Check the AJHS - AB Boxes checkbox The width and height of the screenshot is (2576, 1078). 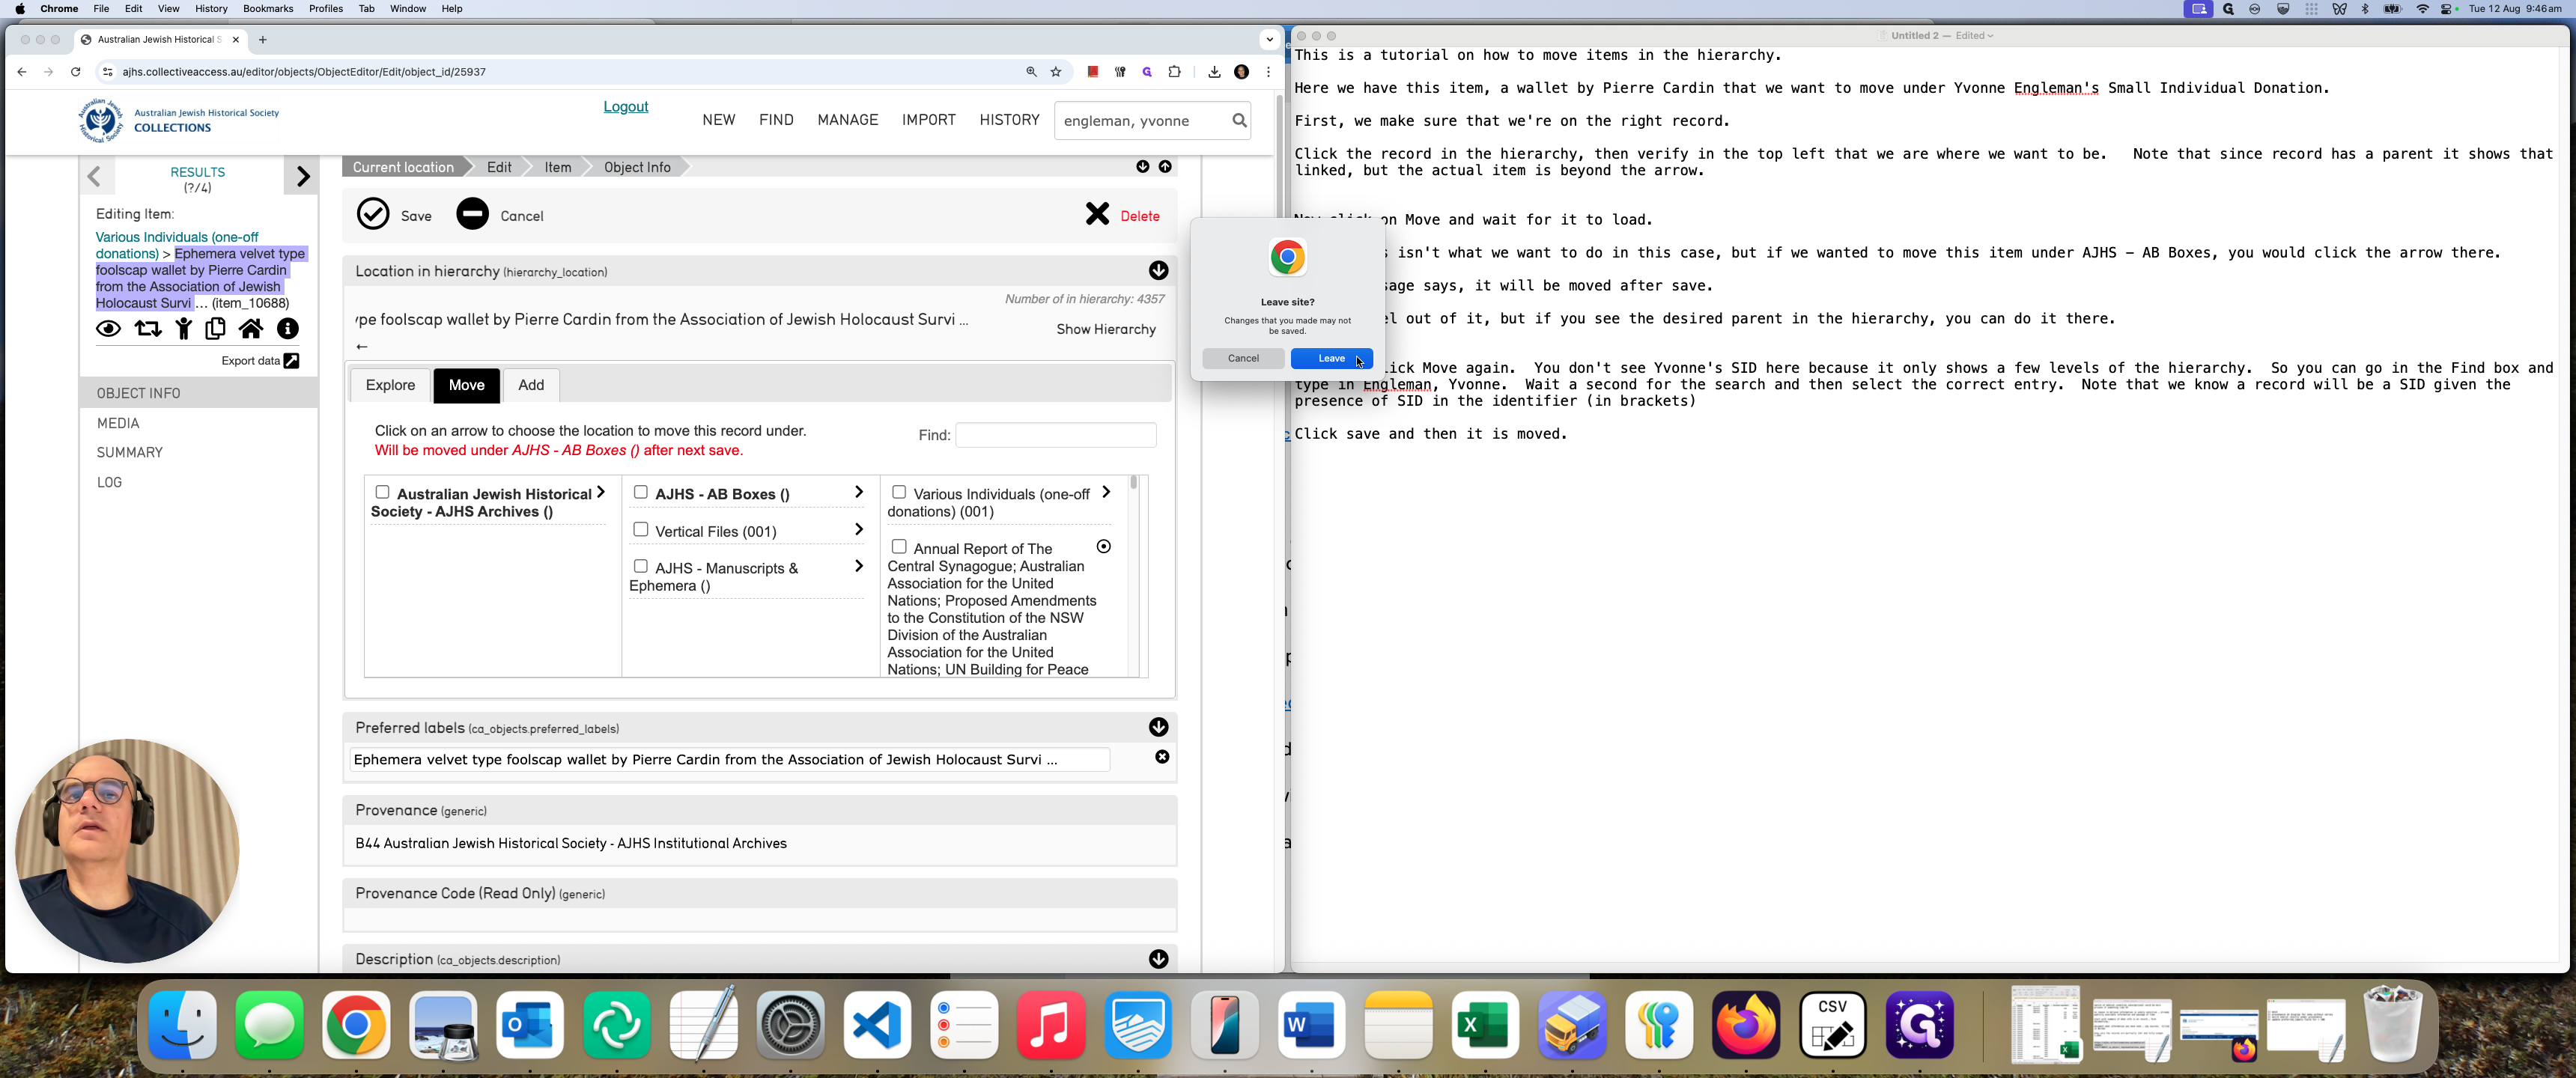(x=641, y=492)
